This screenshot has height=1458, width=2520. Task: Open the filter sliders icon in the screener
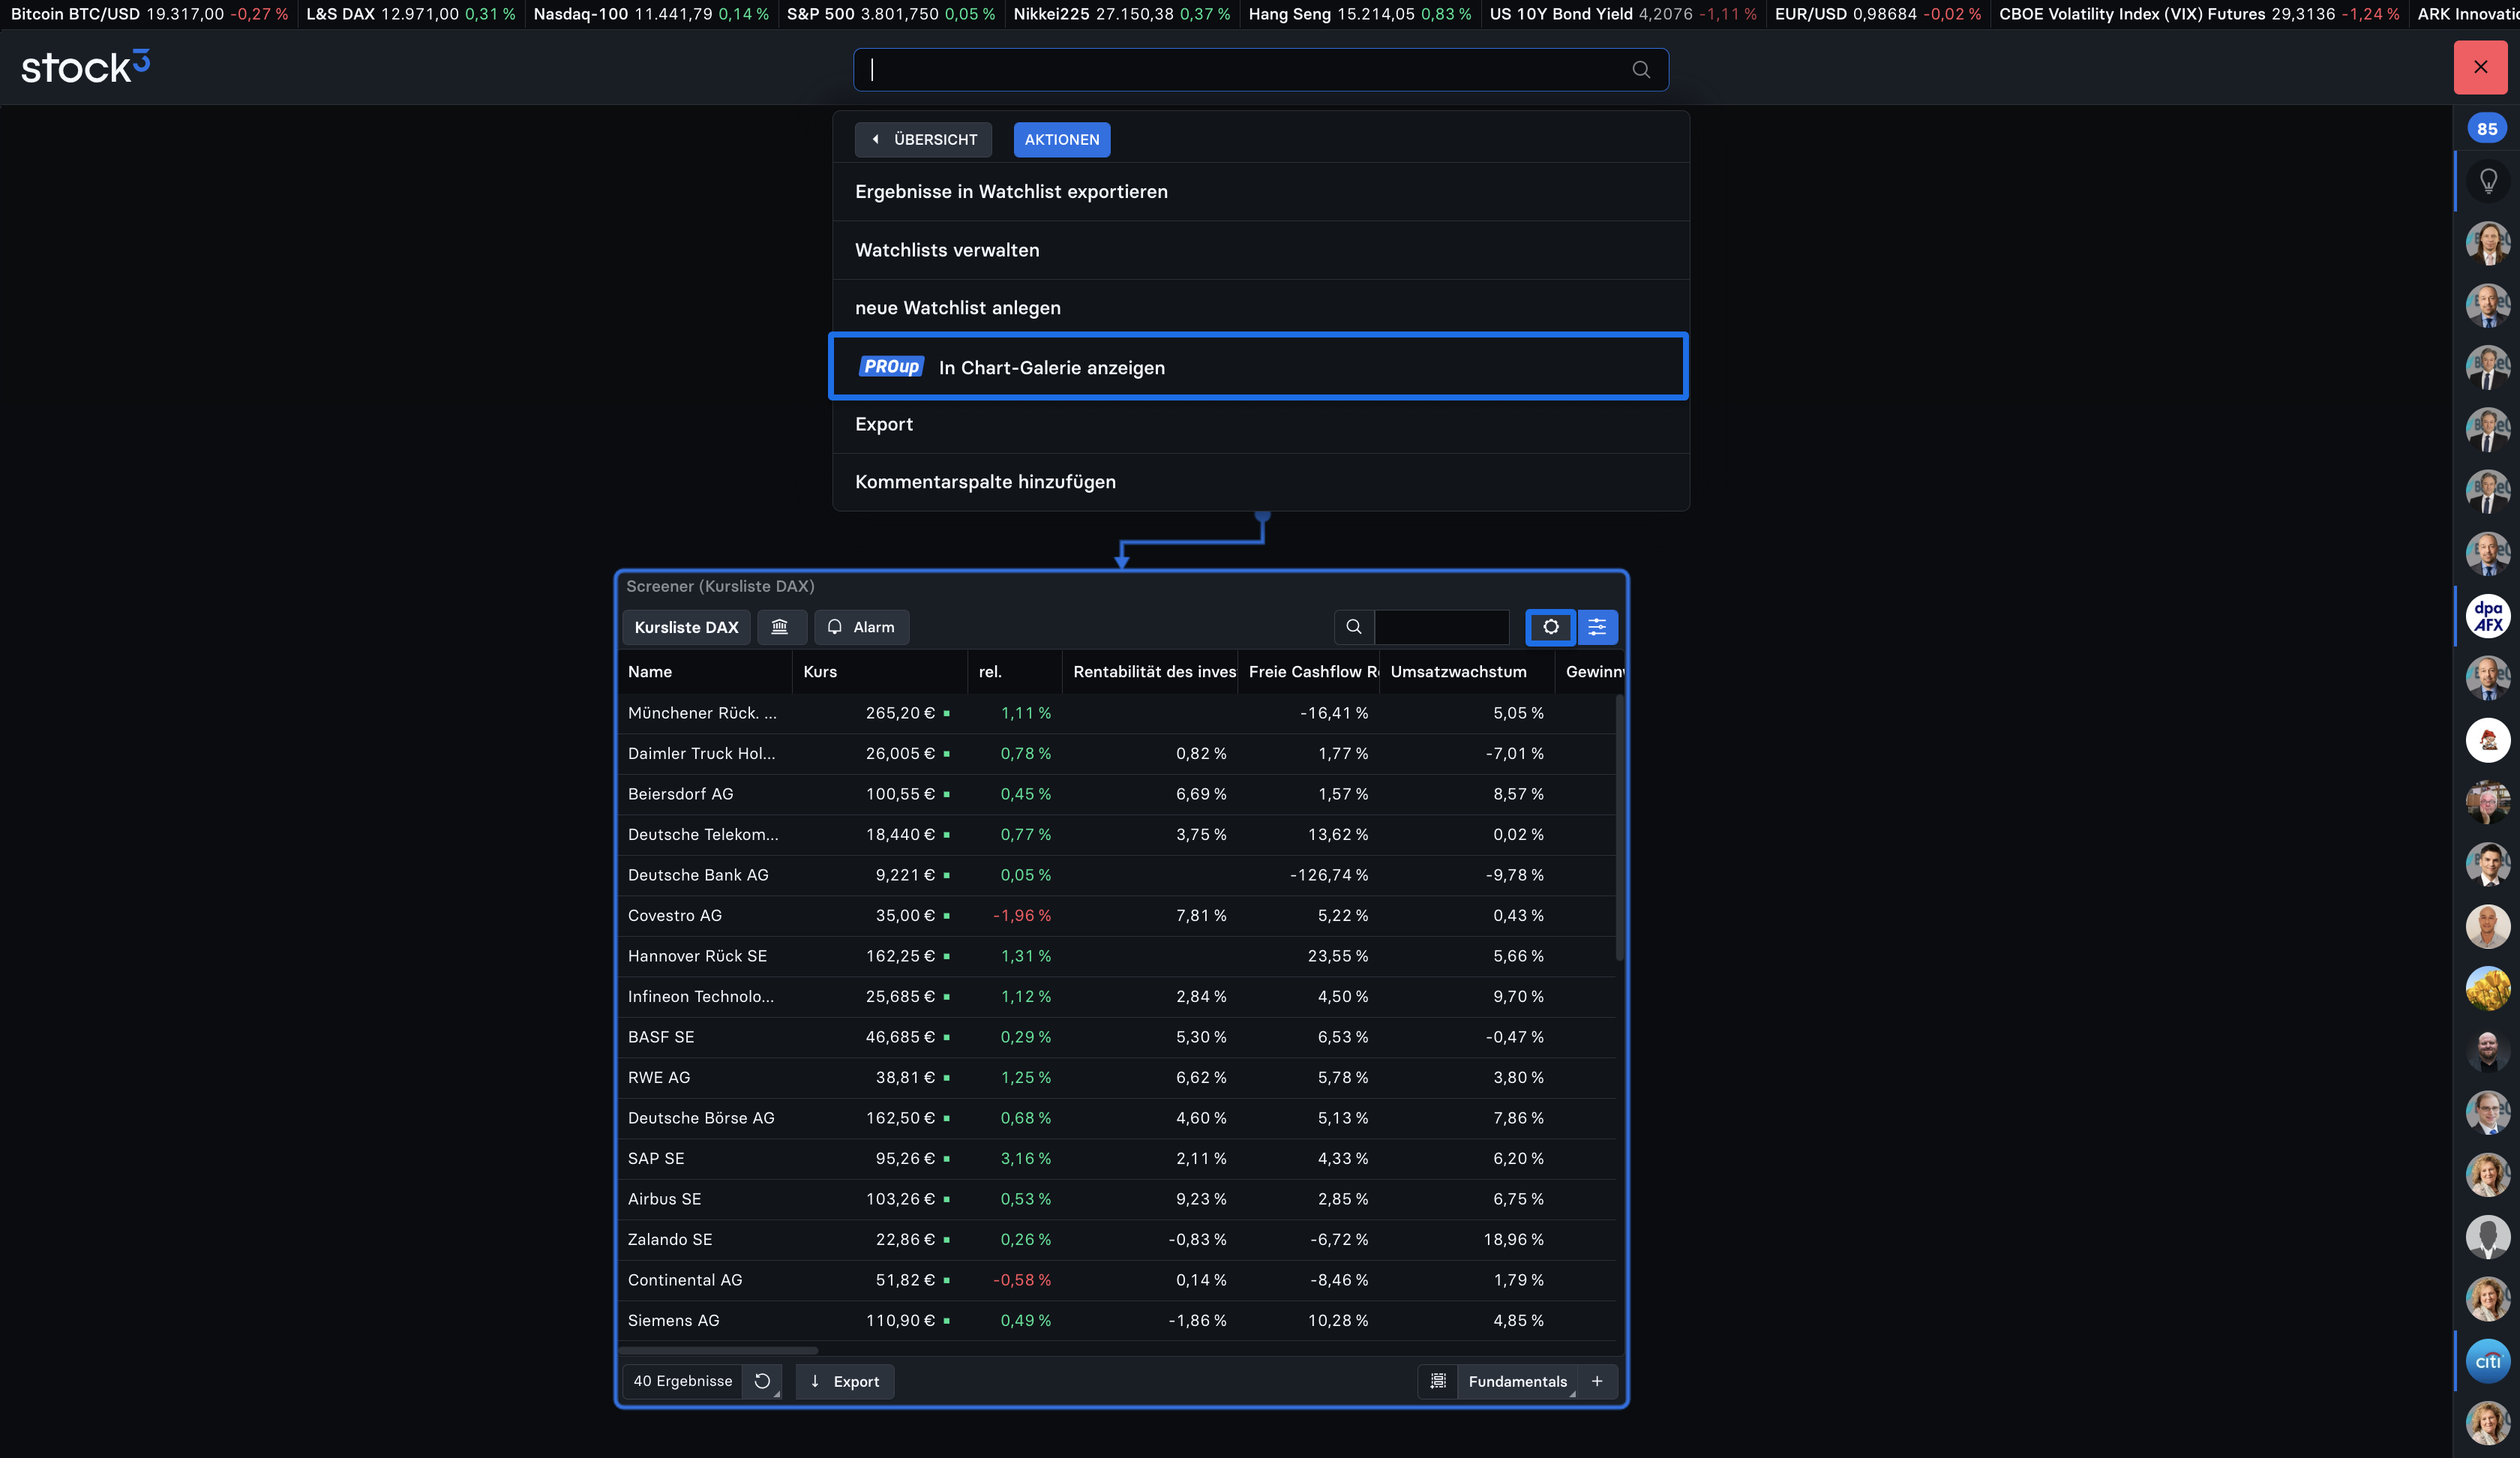(x=1597, y=627)
